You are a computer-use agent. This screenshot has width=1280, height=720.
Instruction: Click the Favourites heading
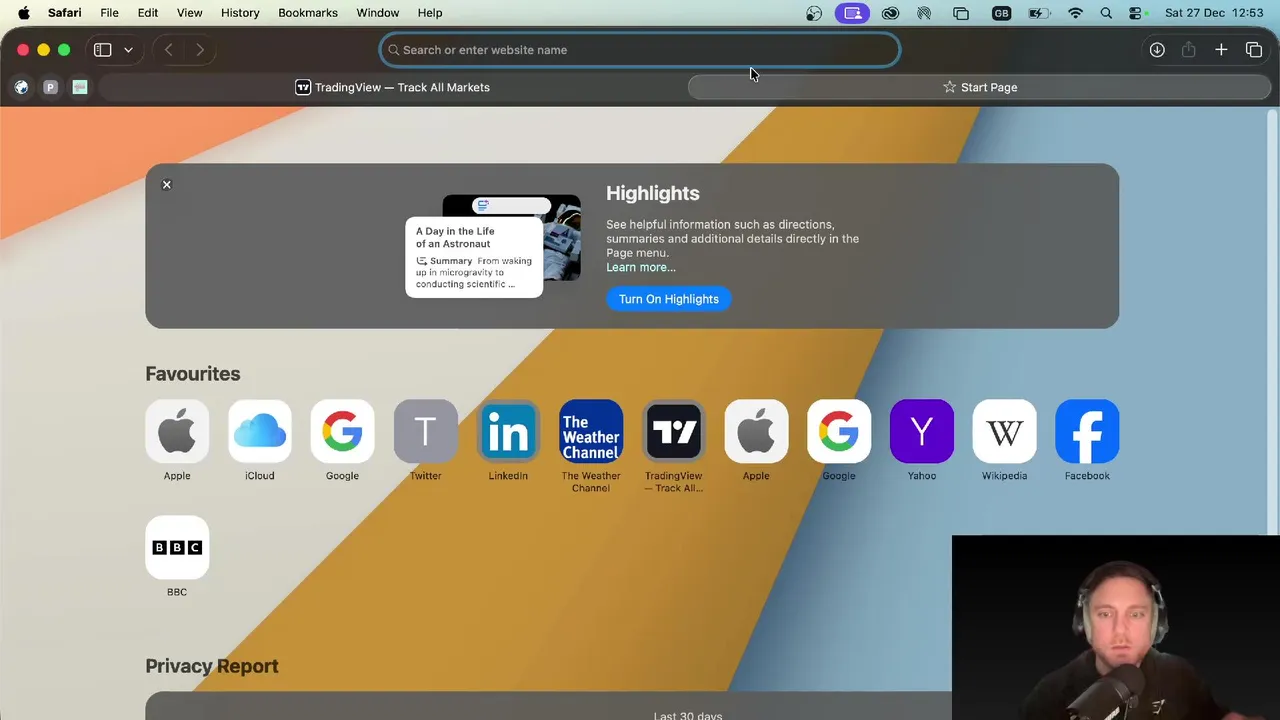coord(193,374)
